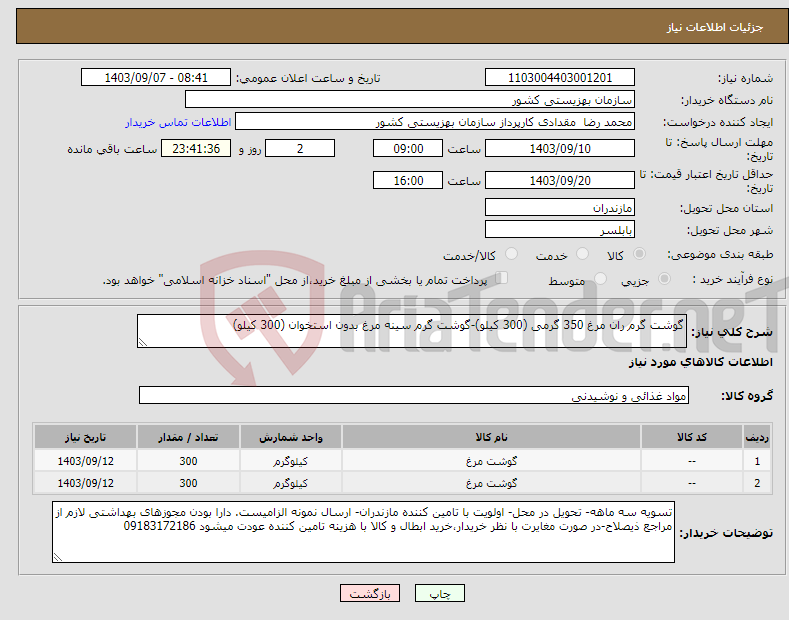Click the جزئیات اطلاعات نیاز page title
This screenshot has width=789, height=620.
(x=715, y=27)
